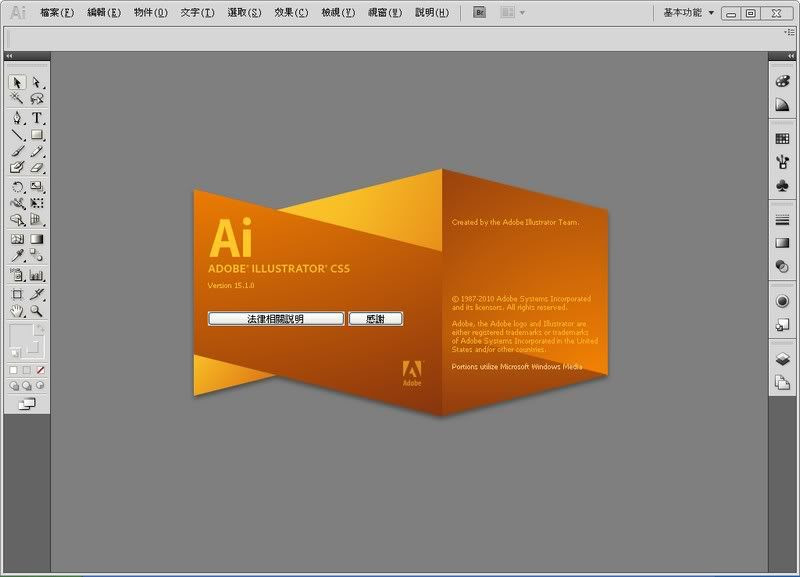Enable Draw Inside mode

pyautogui.click(x=40, y=386)
